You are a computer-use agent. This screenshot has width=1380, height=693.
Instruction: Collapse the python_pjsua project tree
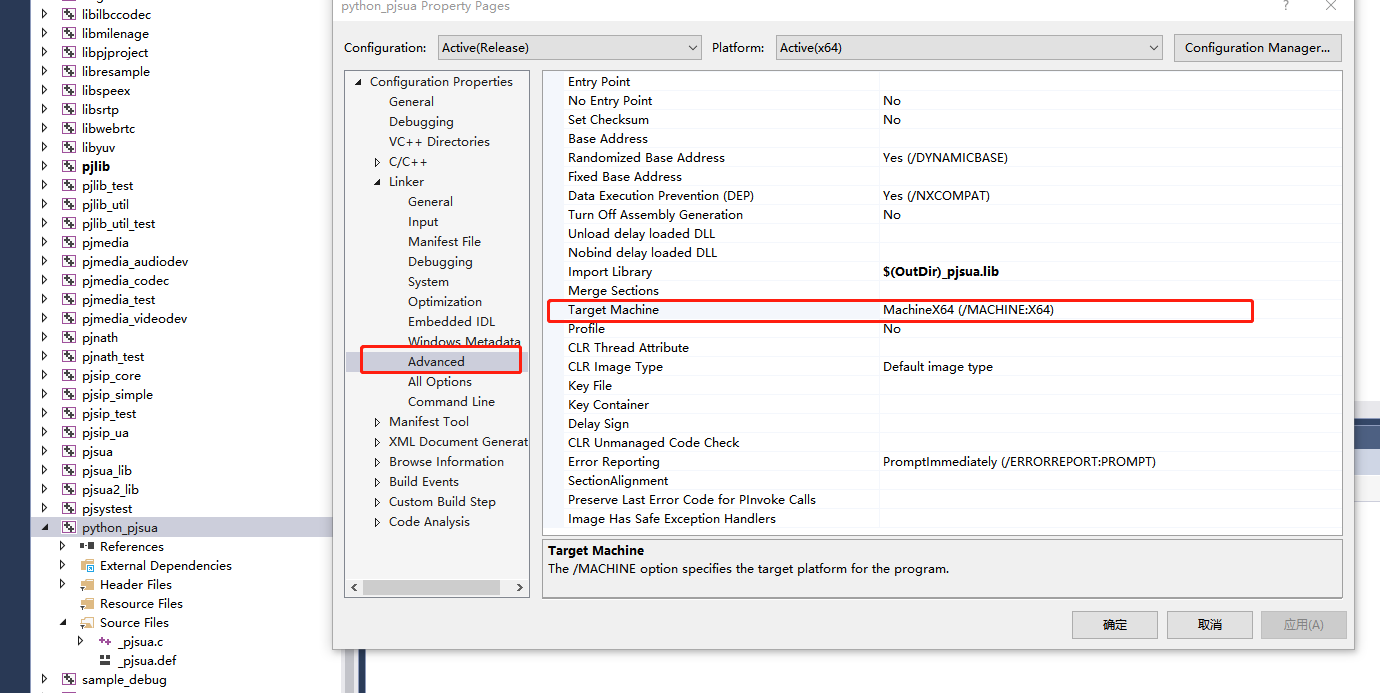point(45,528)
